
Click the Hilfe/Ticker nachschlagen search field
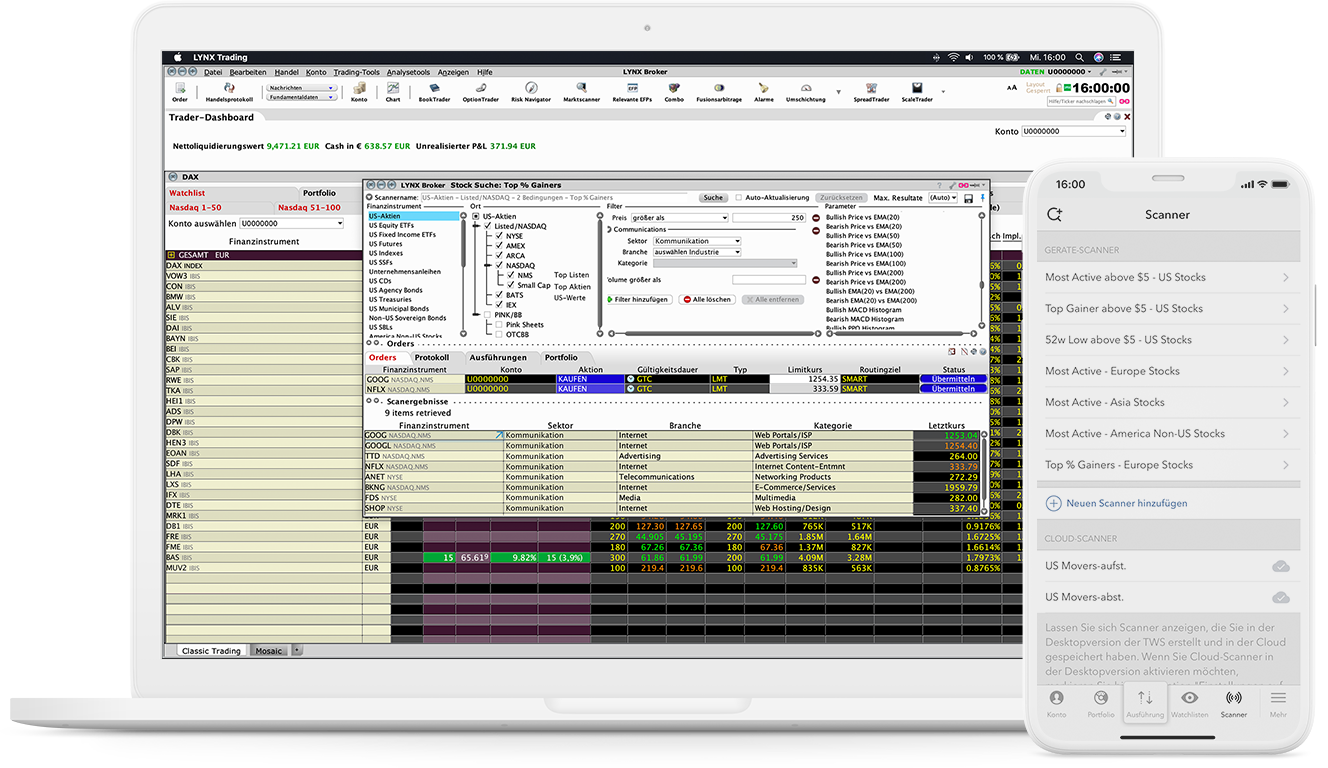tap(1082, 101)
